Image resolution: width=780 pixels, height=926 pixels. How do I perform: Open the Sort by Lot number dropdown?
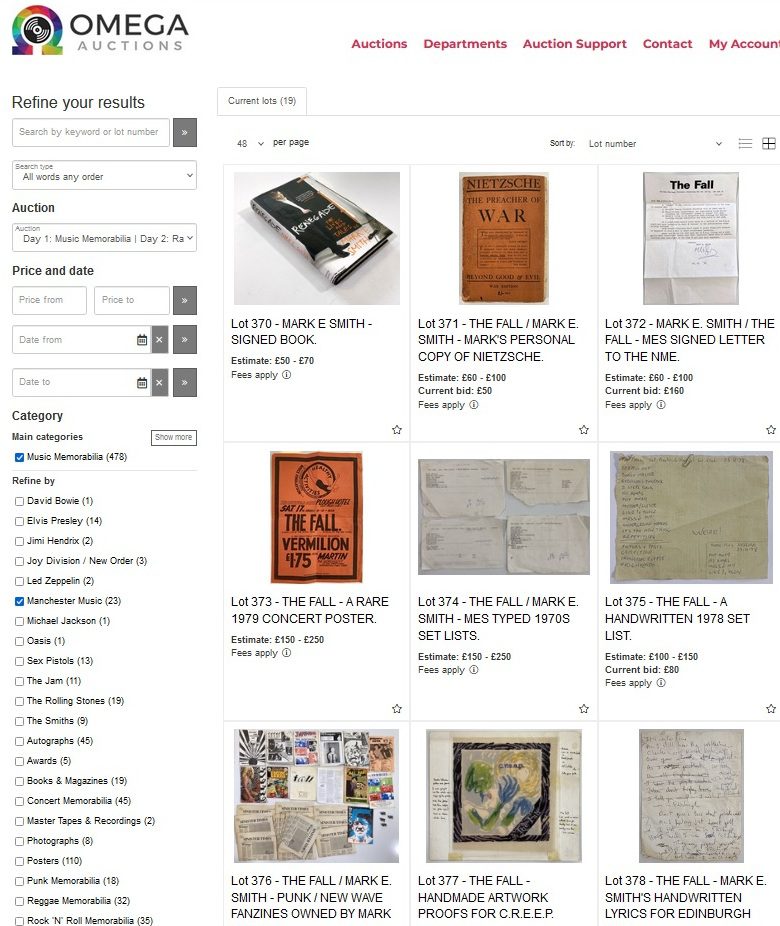tap(655, 144)
